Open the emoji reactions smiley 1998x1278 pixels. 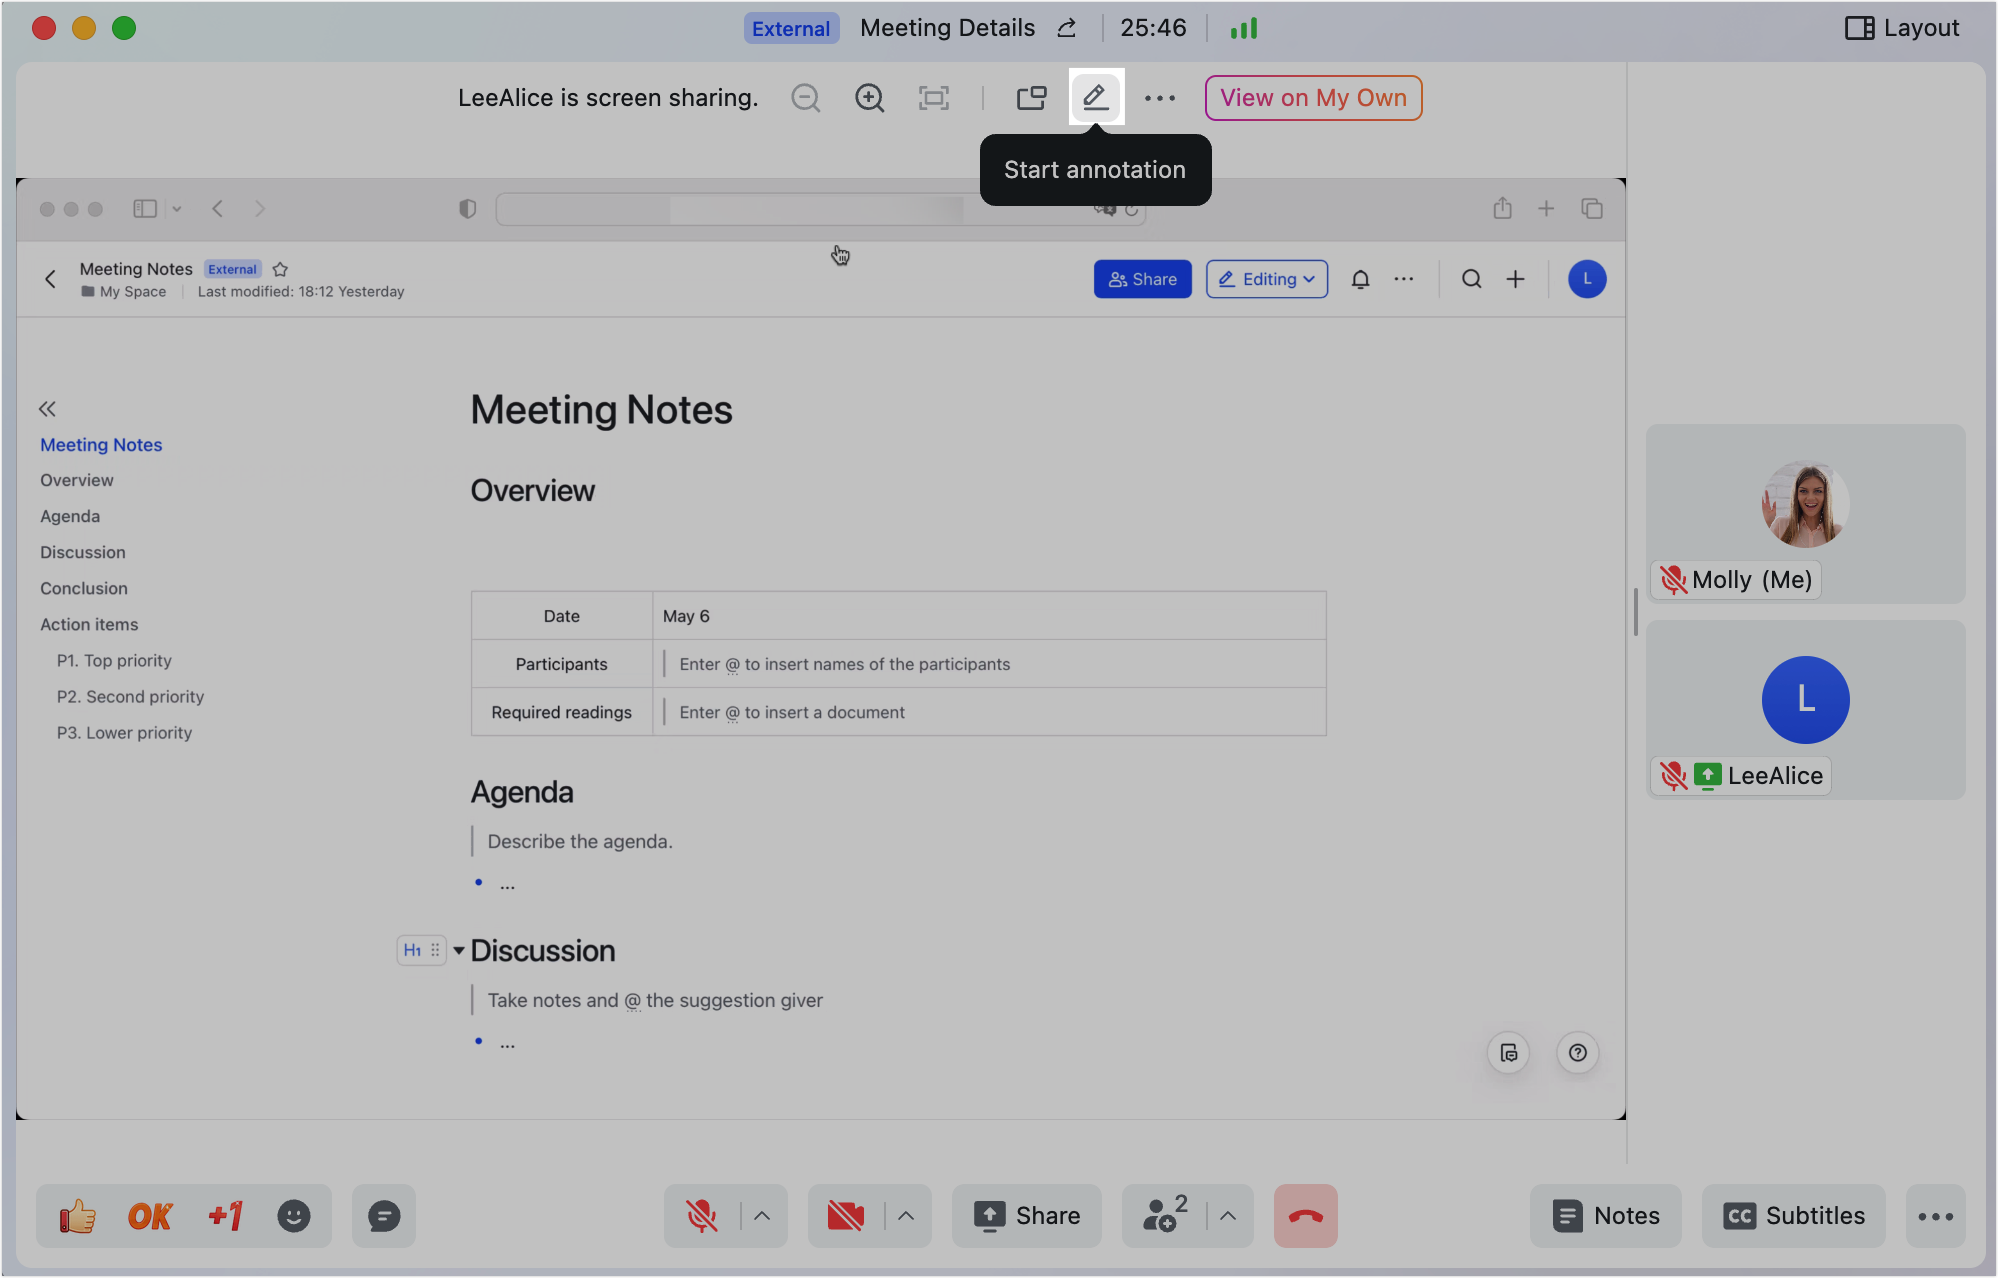coord(293,1216)
